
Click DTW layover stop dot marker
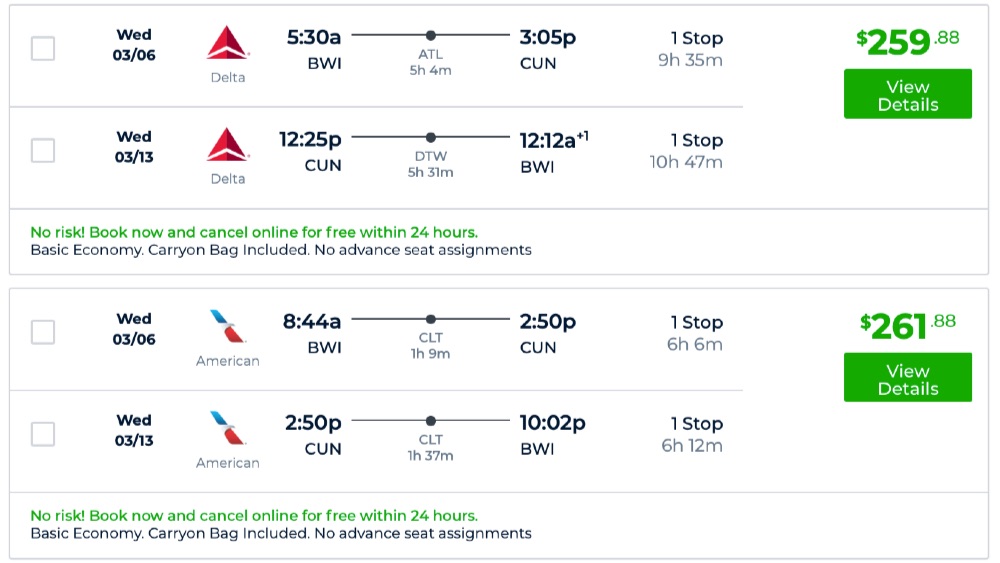click(431, 137)
